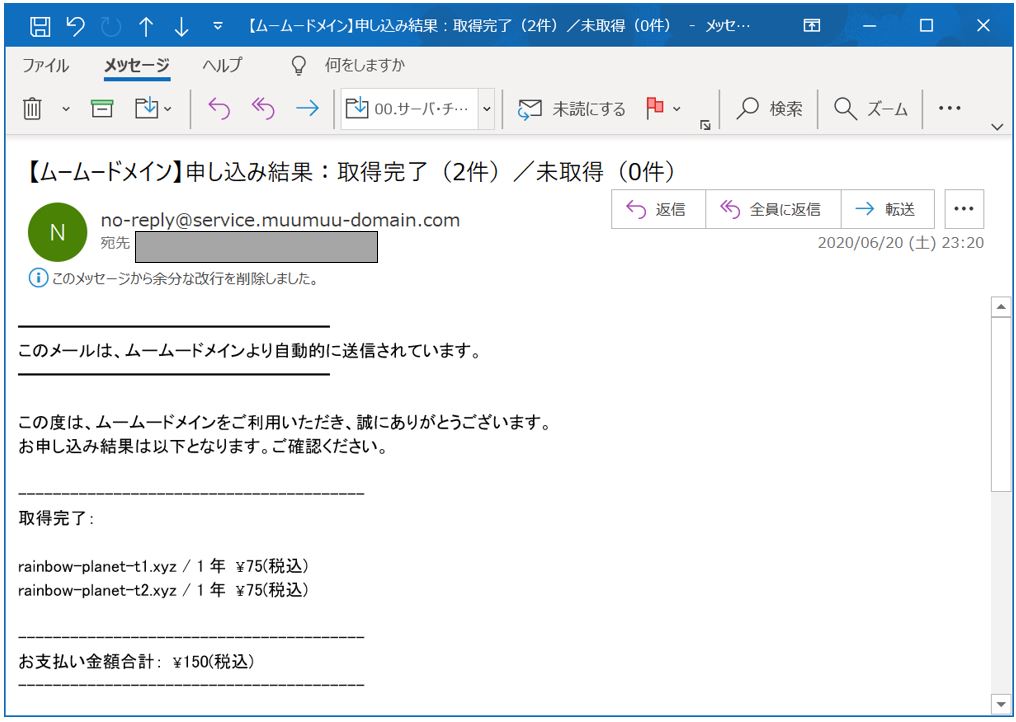Viewport: 1016px width, 722px height.
Task: Click text rainbow-planet-t1.xyz line
Action: 163,566
